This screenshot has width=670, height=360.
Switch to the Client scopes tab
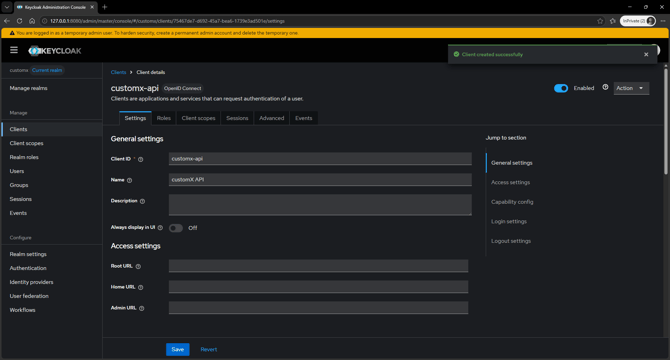[198, 118]
